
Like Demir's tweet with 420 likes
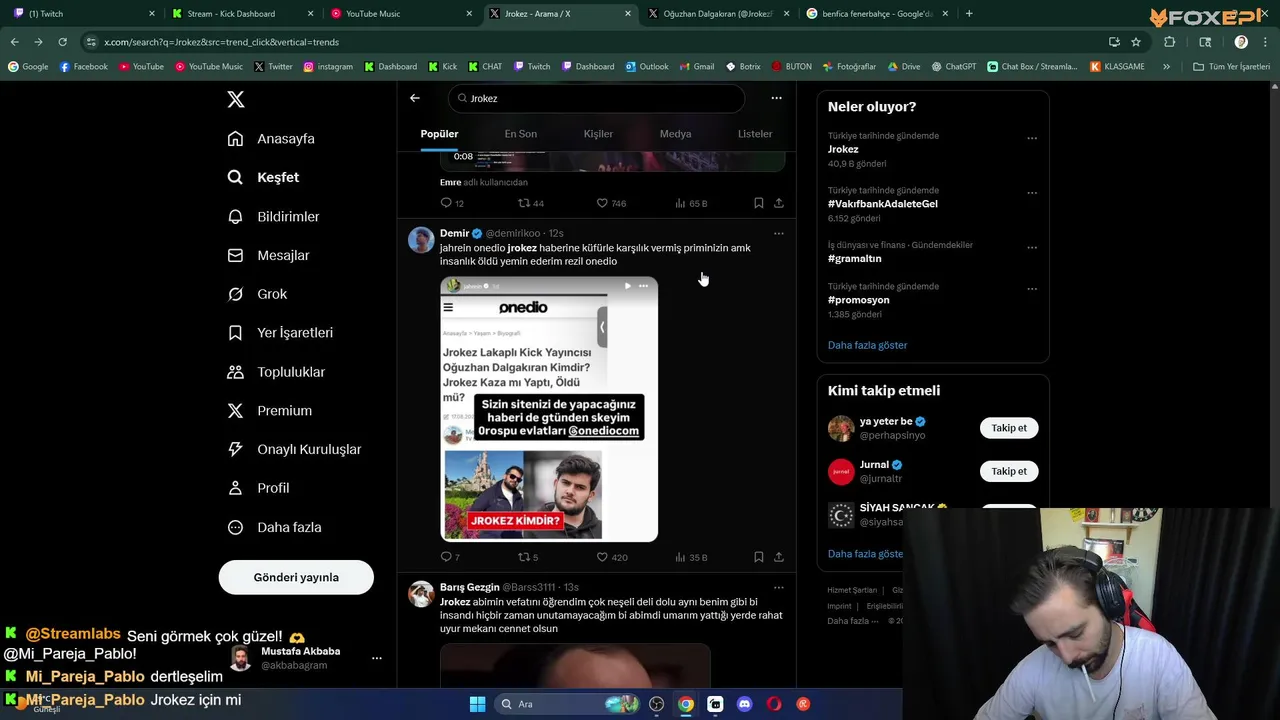[611, 557]
